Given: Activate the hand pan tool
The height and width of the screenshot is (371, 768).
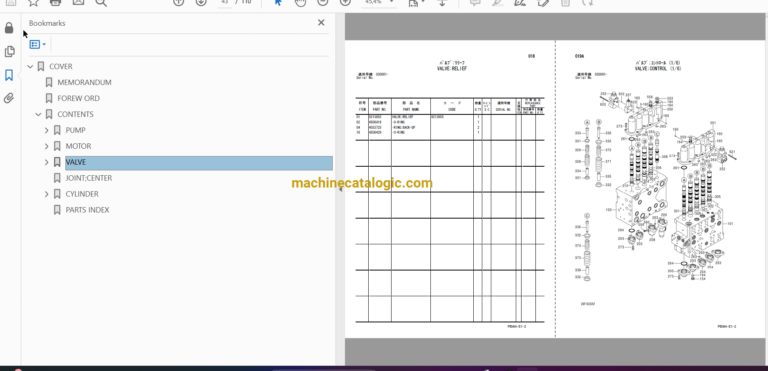Looking at the screenshot, I should pyautogui.click(x=301, y=2).
